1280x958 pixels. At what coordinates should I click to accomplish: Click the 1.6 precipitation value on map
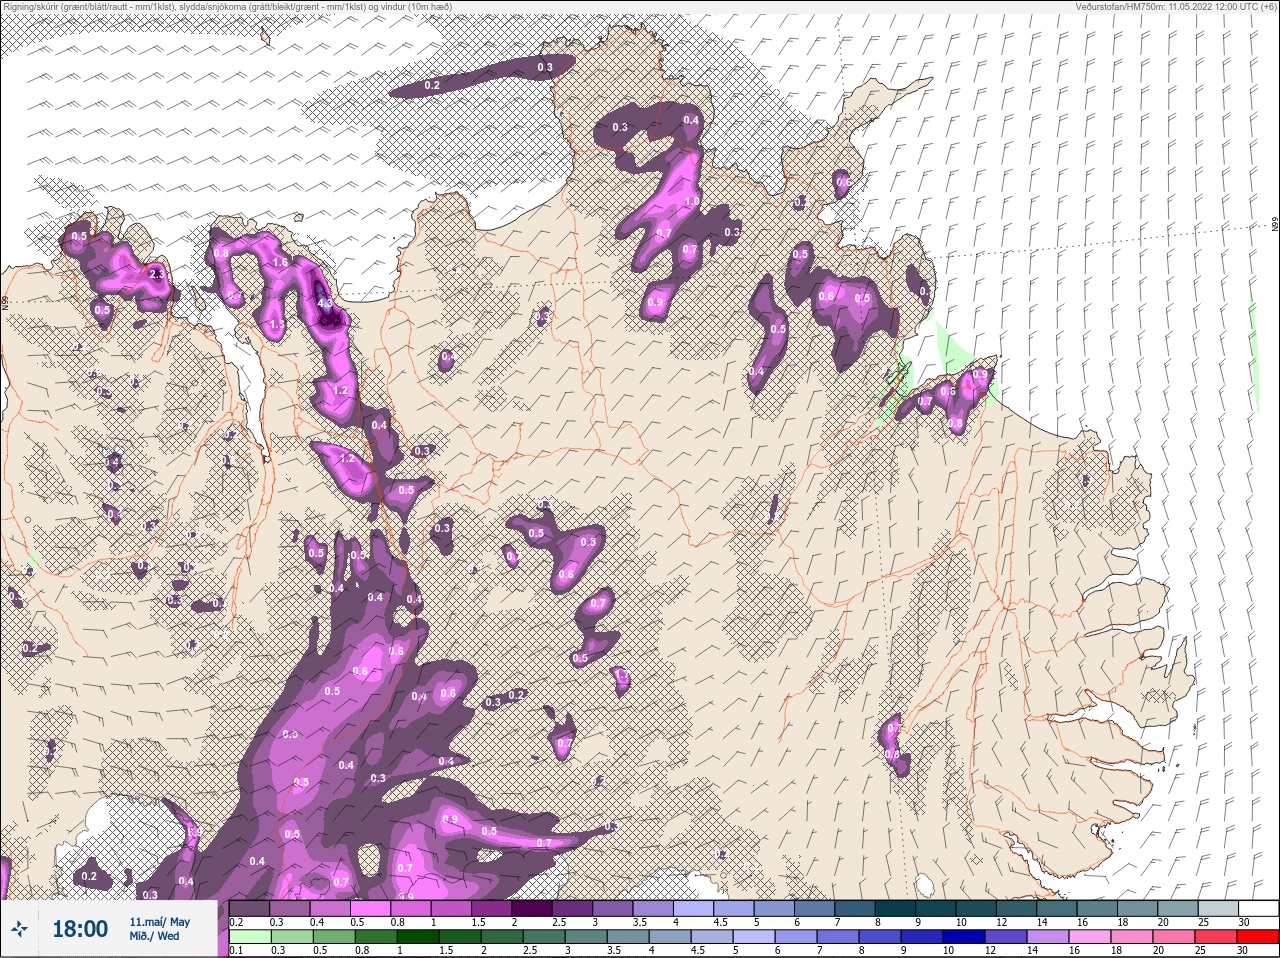[280, 262]
